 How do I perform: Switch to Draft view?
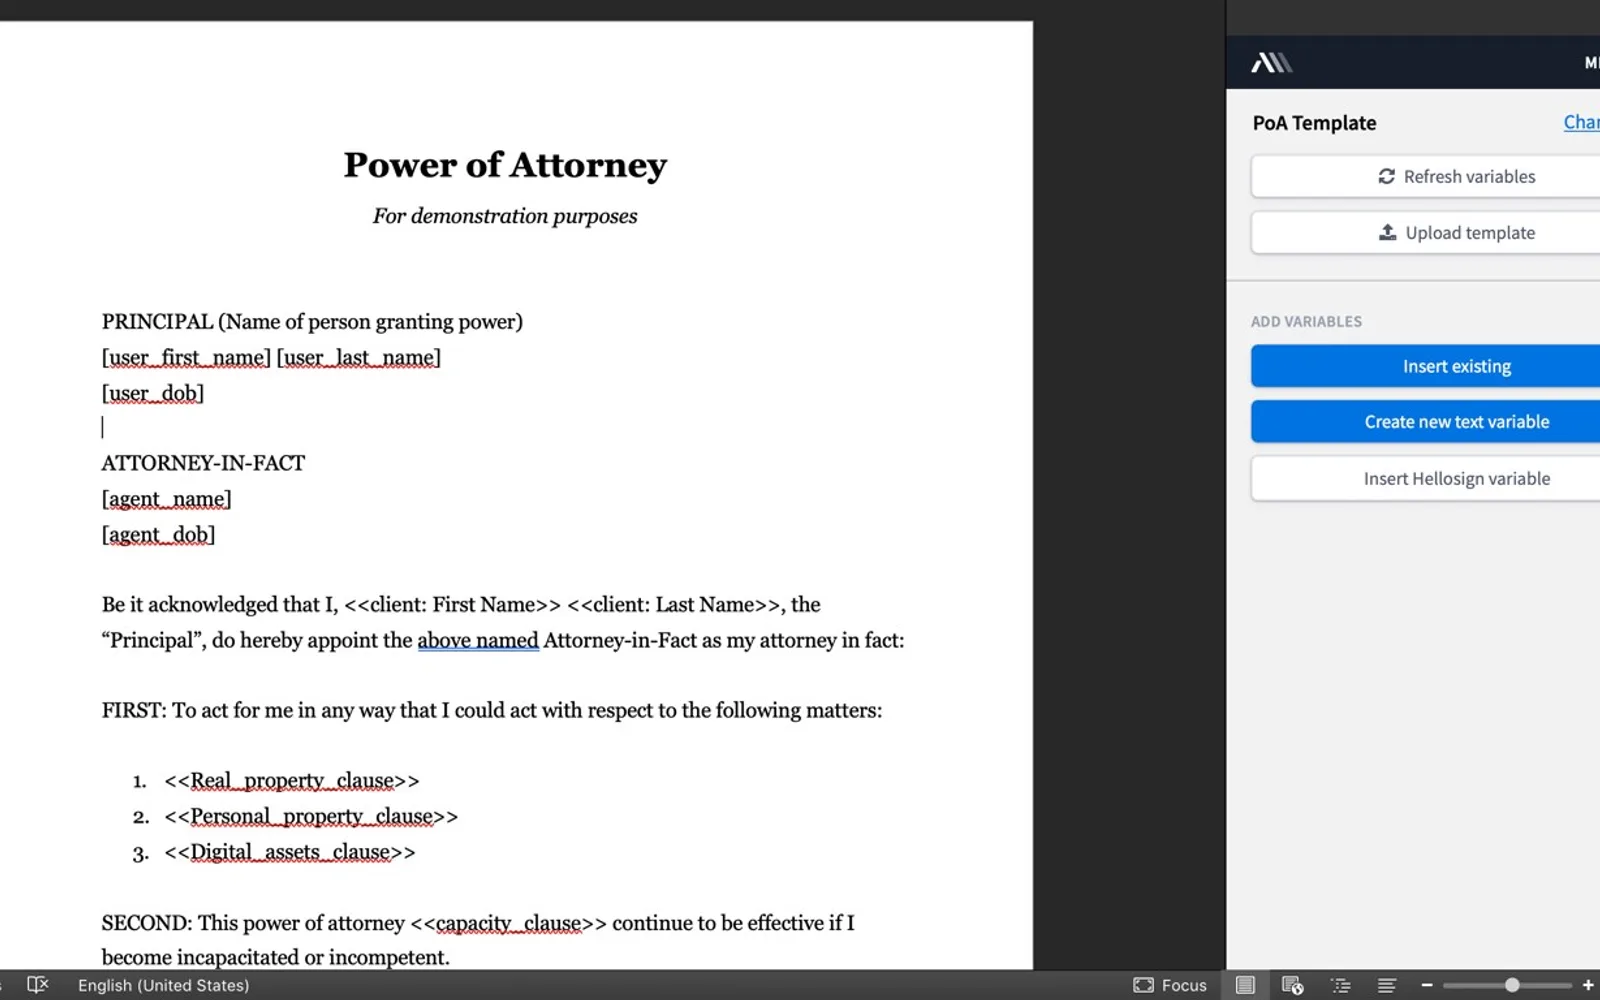pos(1387,985)
